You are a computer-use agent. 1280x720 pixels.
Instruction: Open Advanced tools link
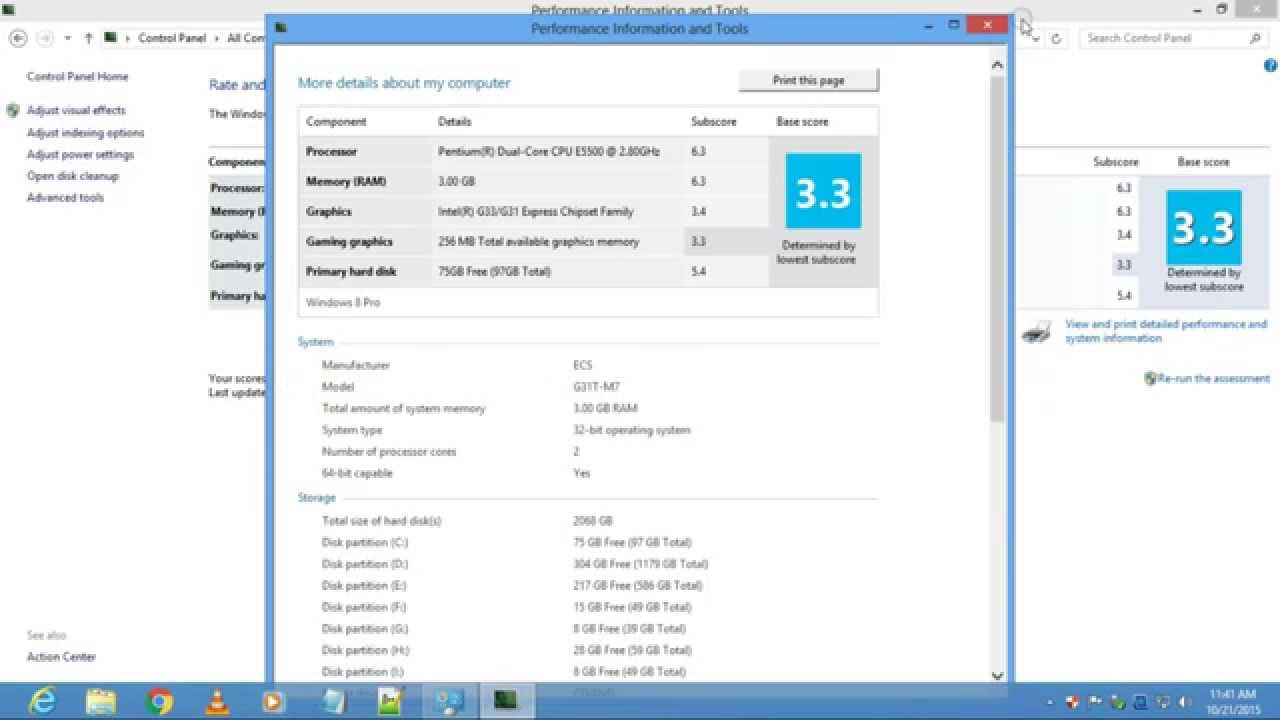pos(65,198)
